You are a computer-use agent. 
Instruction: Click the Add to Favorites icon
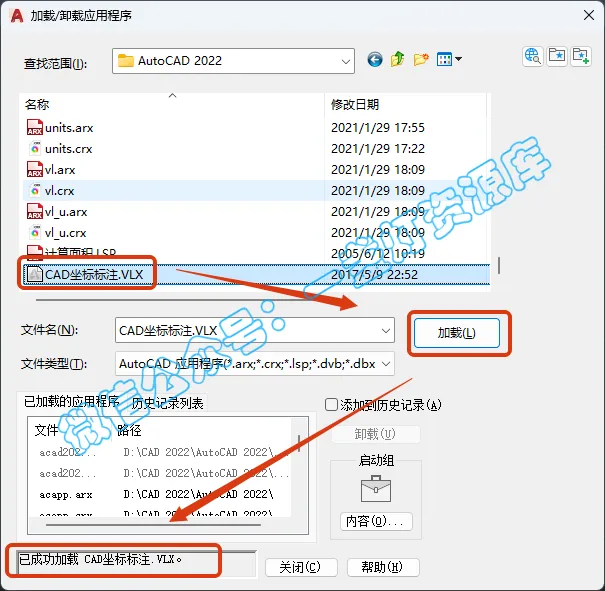(581, 56)
